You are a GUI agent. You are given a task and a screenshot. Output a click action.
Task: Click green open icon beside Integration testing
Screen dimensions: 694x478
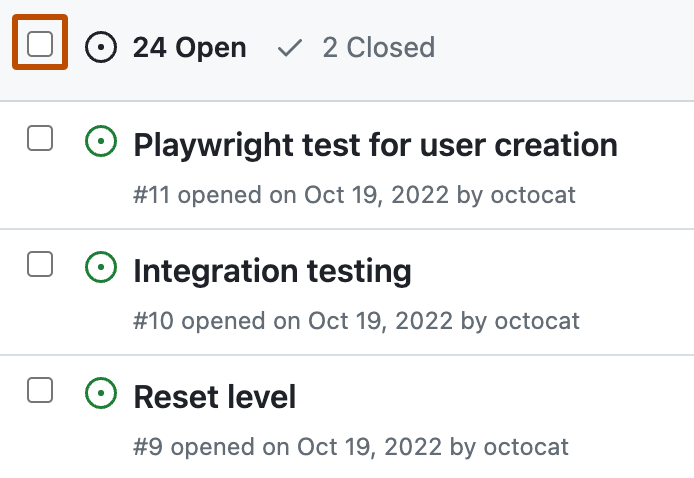(101, 267)
